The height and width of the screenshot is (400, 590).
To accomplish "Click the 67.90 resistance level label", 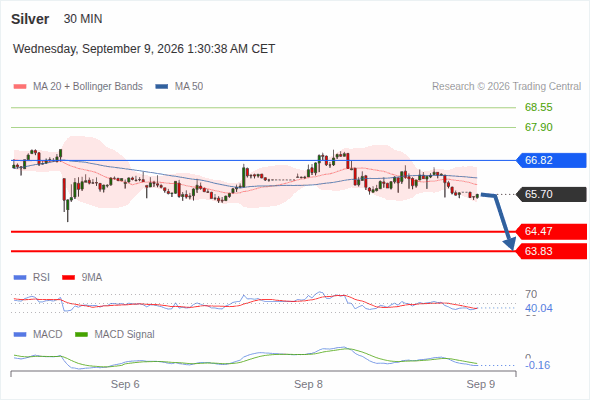I will click(538, 127).
